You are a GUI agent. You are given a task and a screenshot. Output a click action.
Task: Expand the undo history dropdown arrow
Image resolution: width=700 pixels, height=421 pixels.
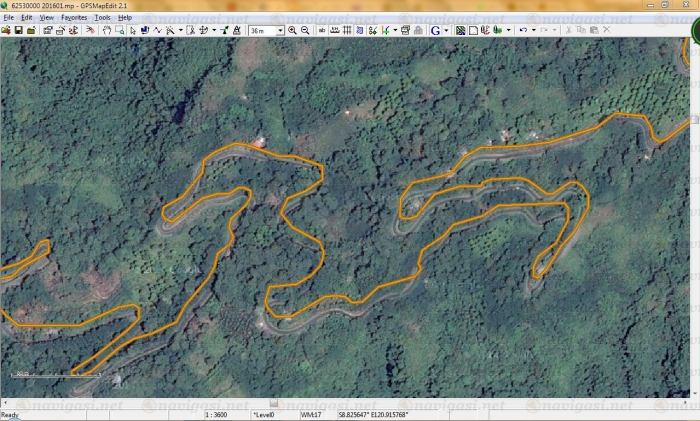click(532, 30)
